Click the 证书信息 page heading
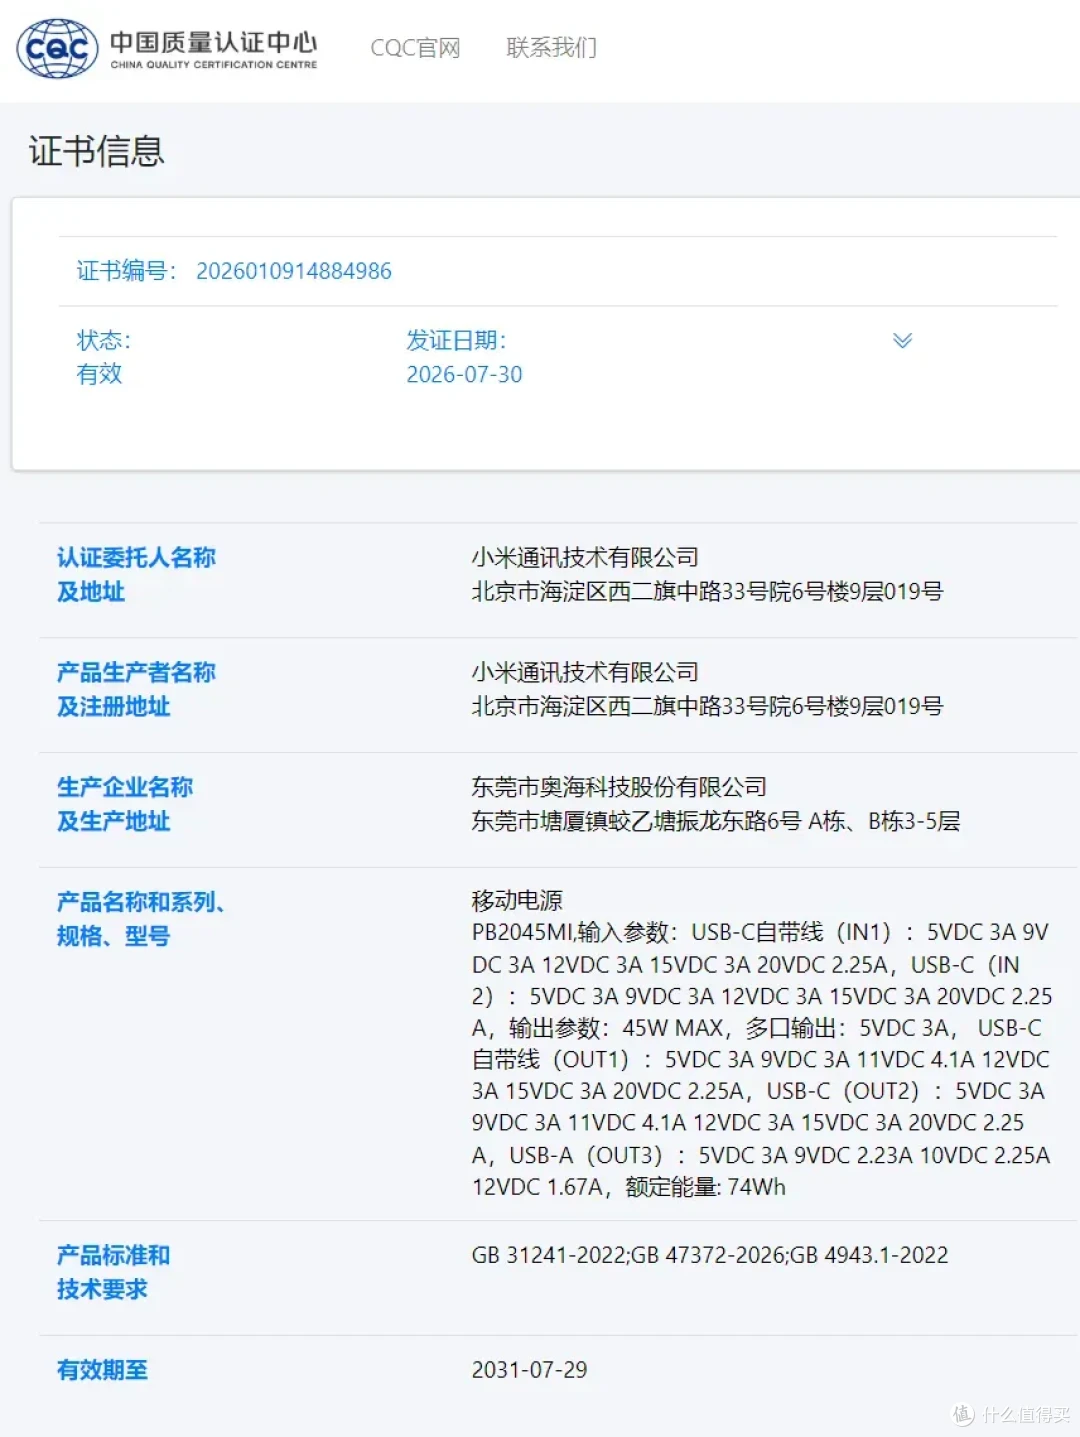Image resolution: width=1080 pixels, height=1437 pixels. pos(96,151)
